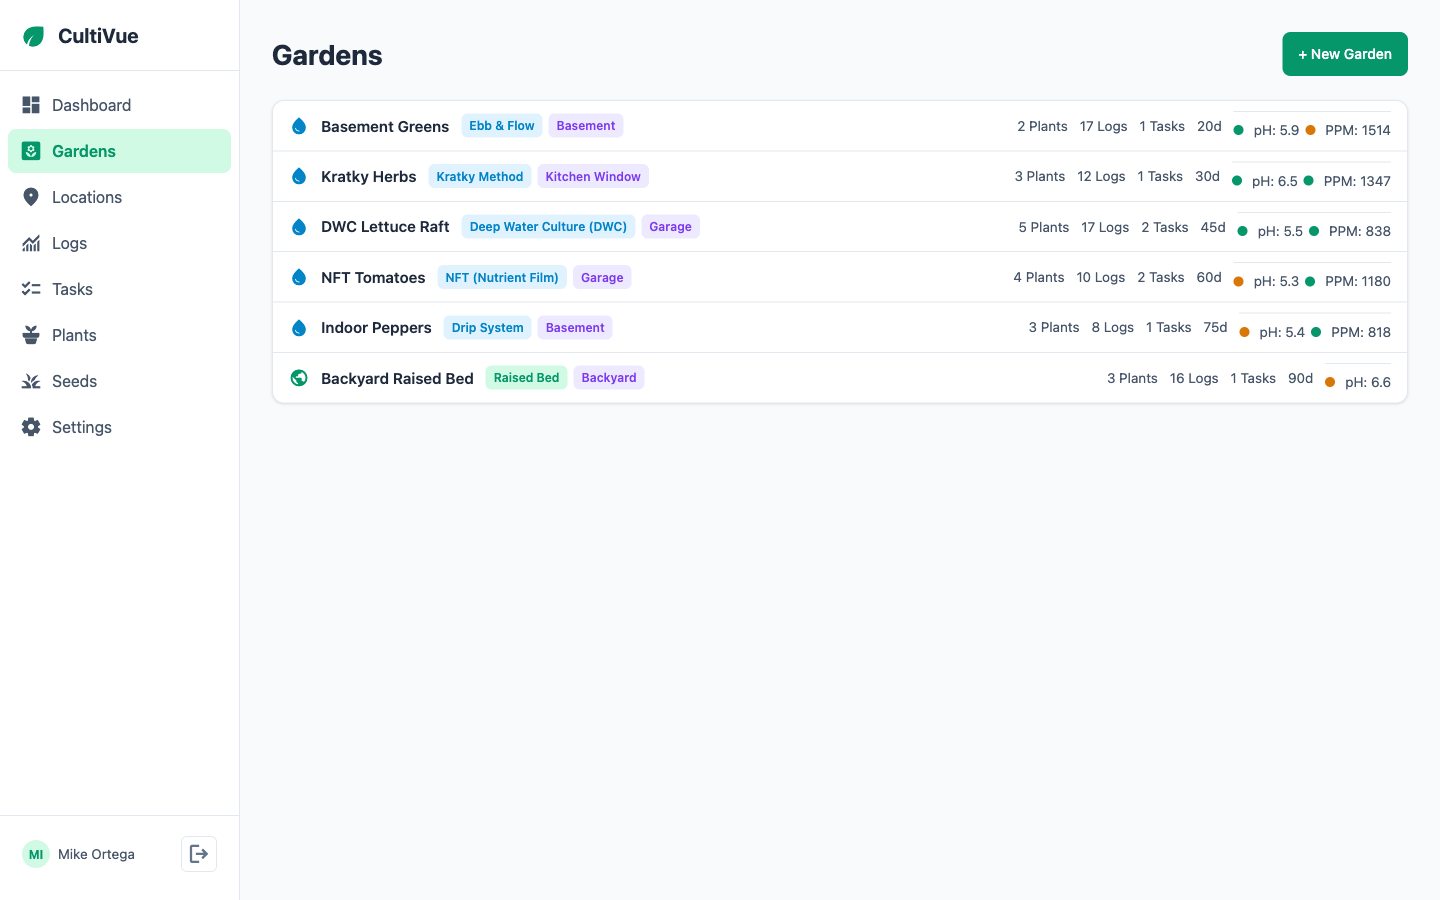The width and height of the screenshot is (1440, 900).
Task: Select the Locations map pin icon
Action: point(31,197)
